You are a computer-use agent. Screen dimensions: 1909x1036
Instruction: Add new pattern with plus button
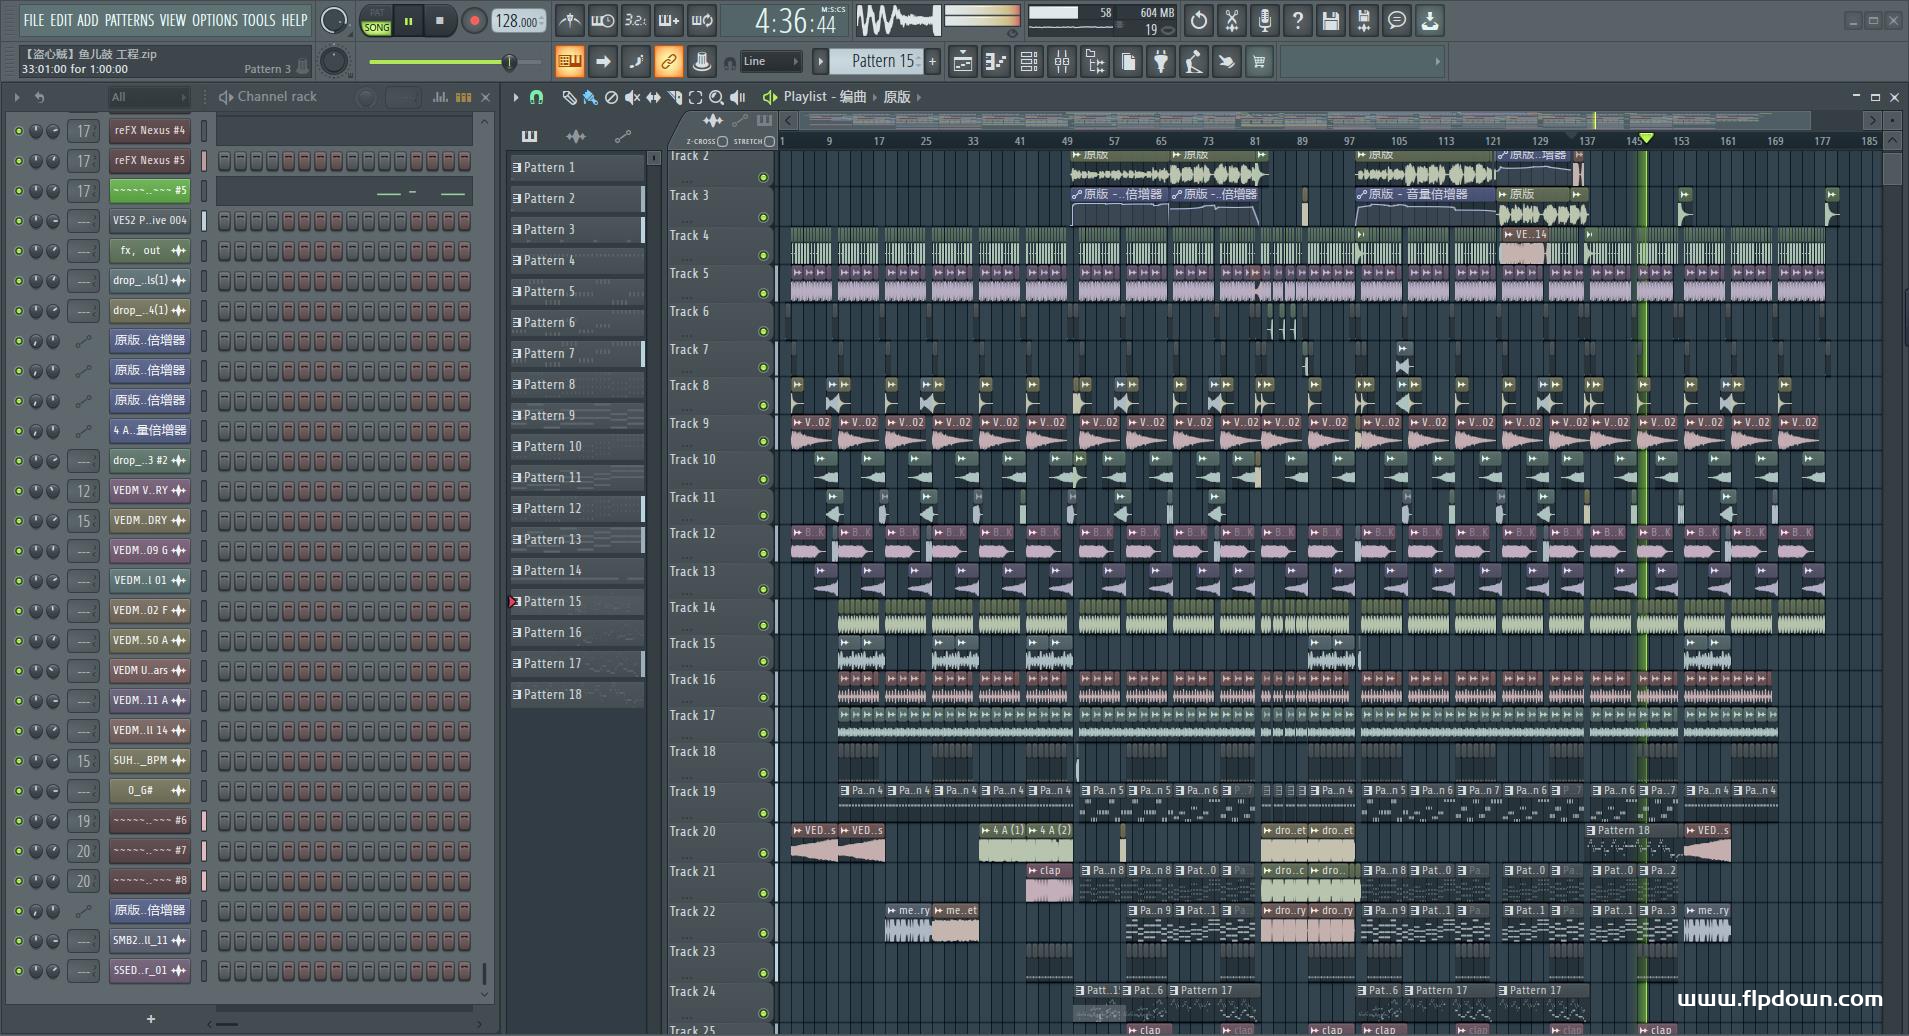point(933,62)
